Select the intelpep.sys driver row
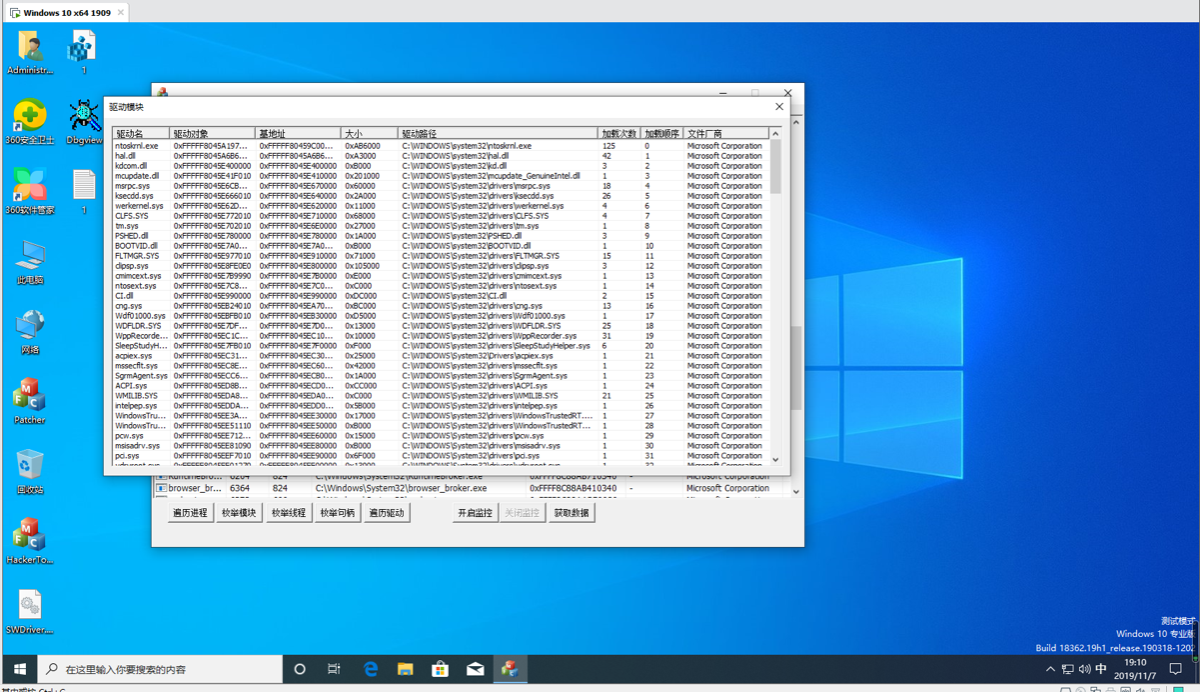 pyautogui.click(x=440, y=406)
